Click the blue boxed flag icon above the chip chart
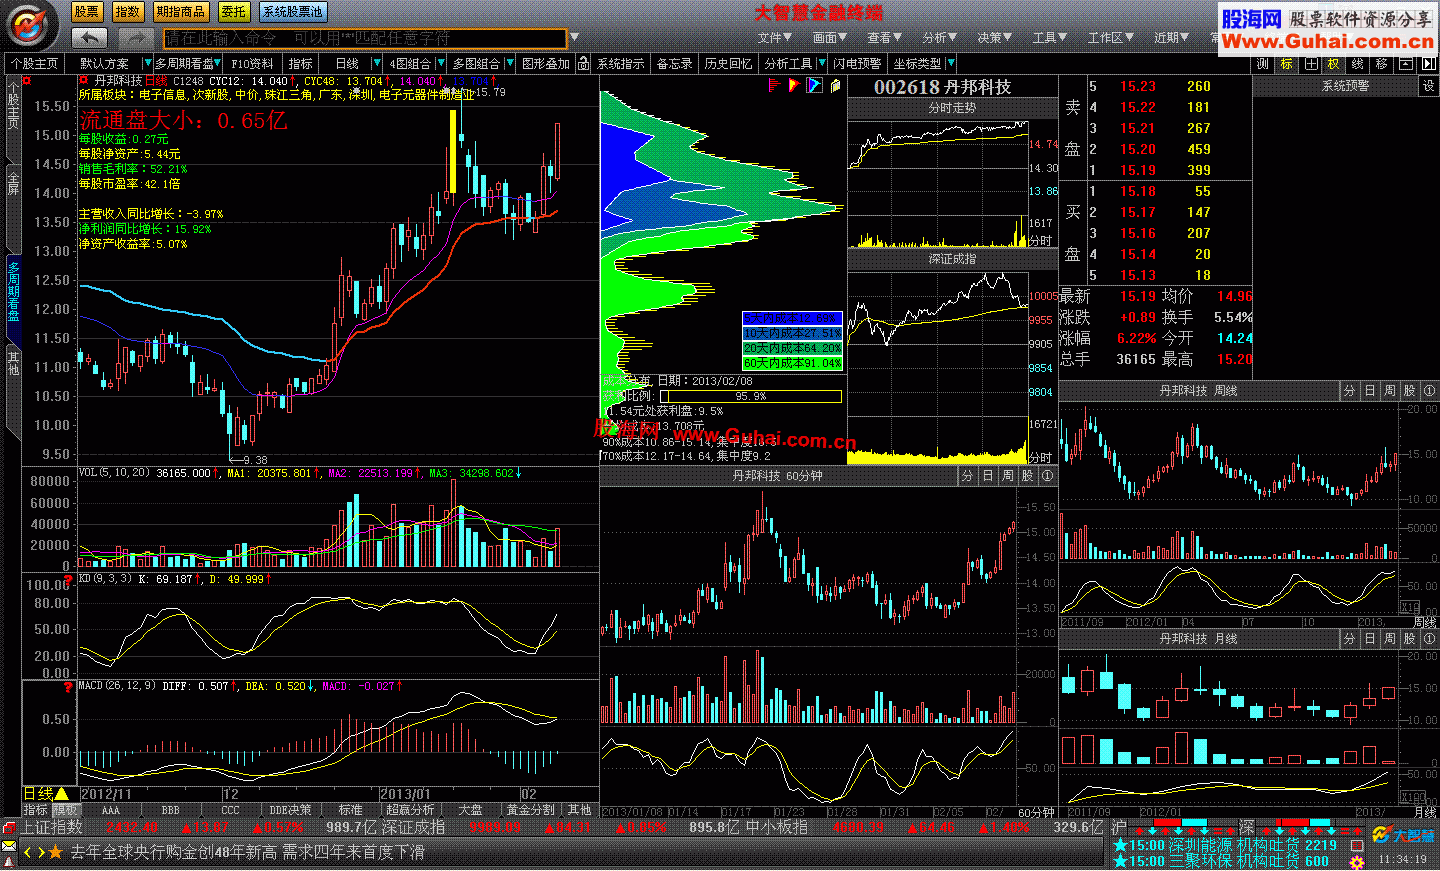This screenshot has height=871, width=1440. 814,85
